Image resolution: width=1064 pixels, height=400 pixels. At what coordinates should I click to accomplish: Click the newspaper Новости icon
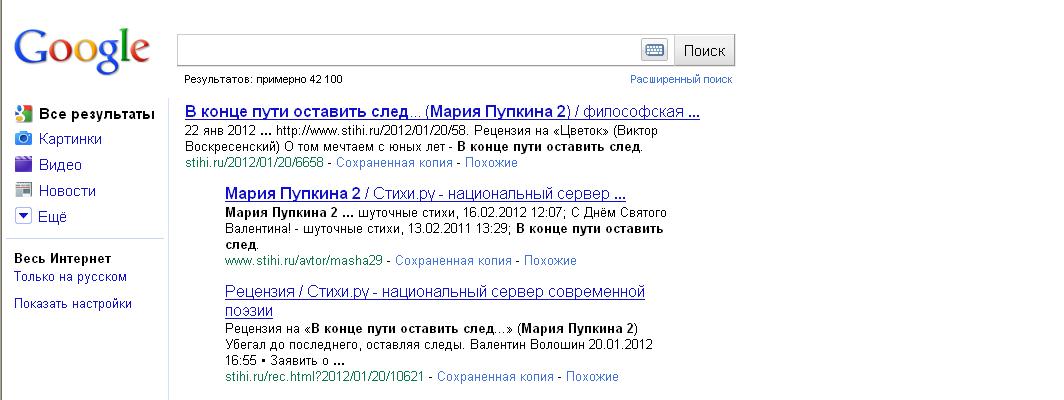tap(24, 190)
